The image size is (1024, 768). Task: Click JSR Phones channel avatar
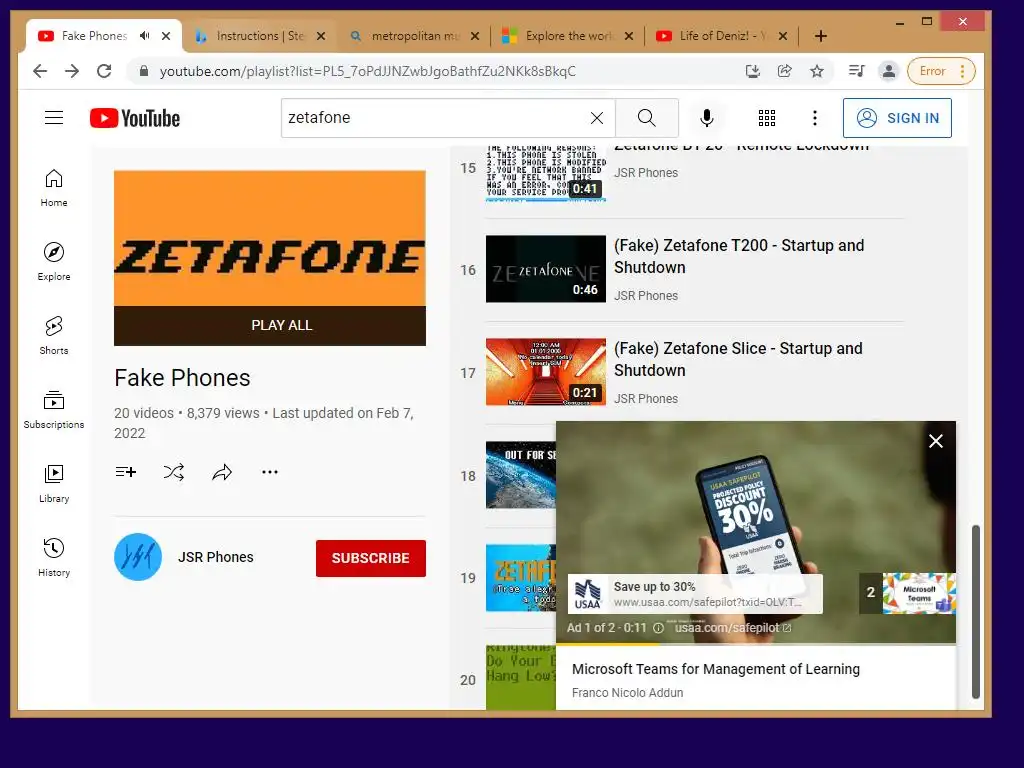138,557
